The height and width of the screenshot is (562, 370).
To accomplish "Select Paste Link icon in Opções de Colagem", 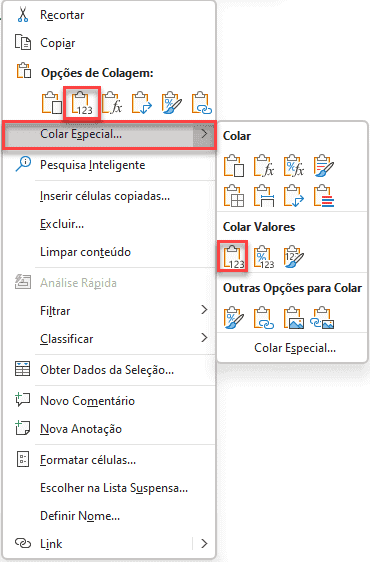I will click(x=202, y=104).
